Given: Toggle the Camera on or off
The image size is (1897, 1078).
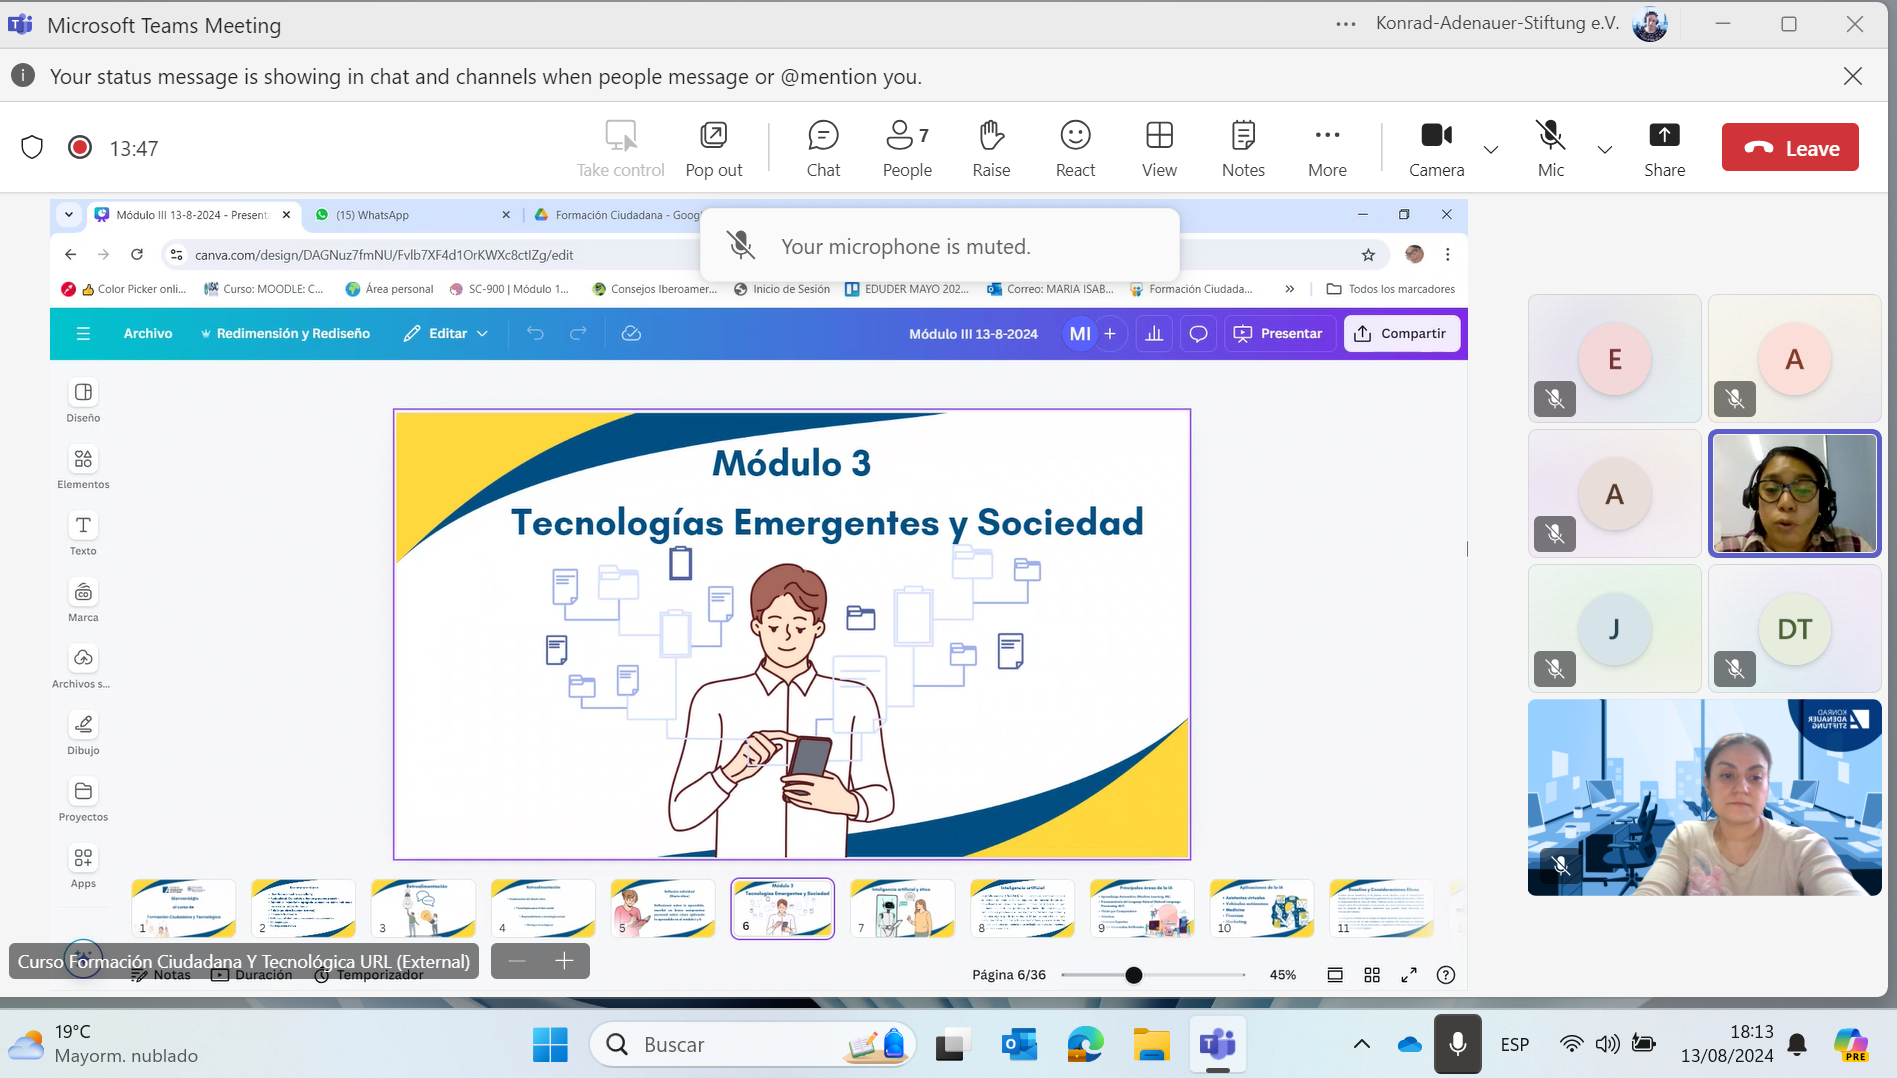Looking at the screenshot, I should coord(1435,148).
